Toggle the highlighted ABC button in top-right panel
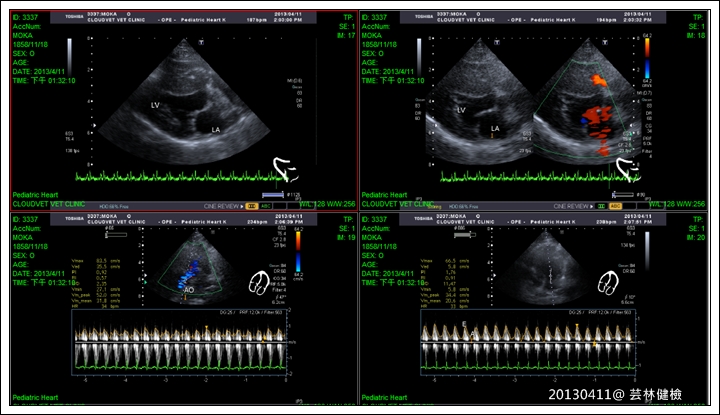The image size is (720, 415). (x=616, y=204)
